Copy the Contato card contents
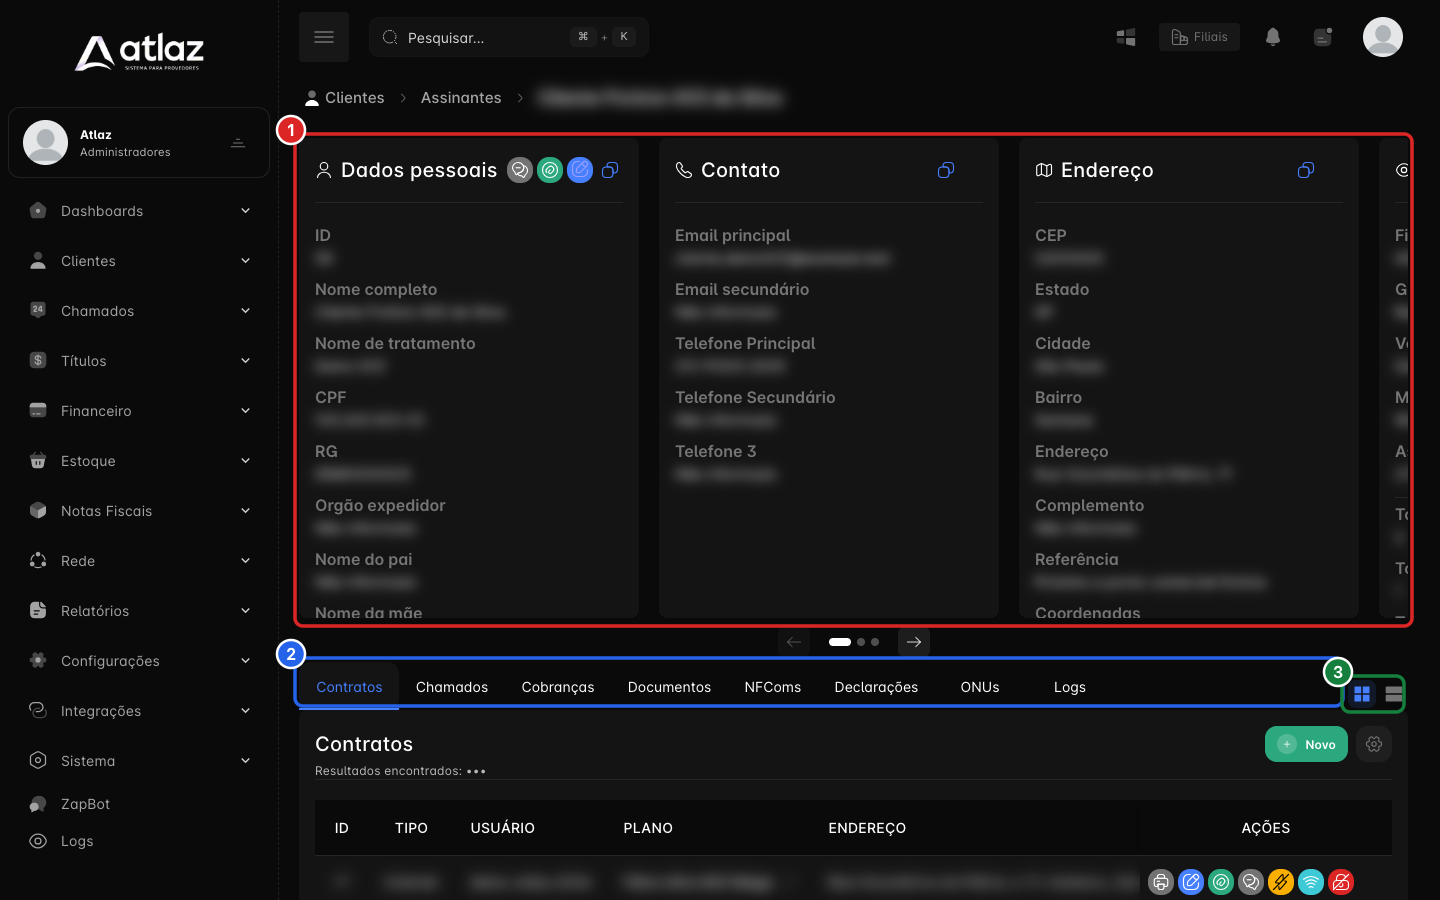 (946, 170)
